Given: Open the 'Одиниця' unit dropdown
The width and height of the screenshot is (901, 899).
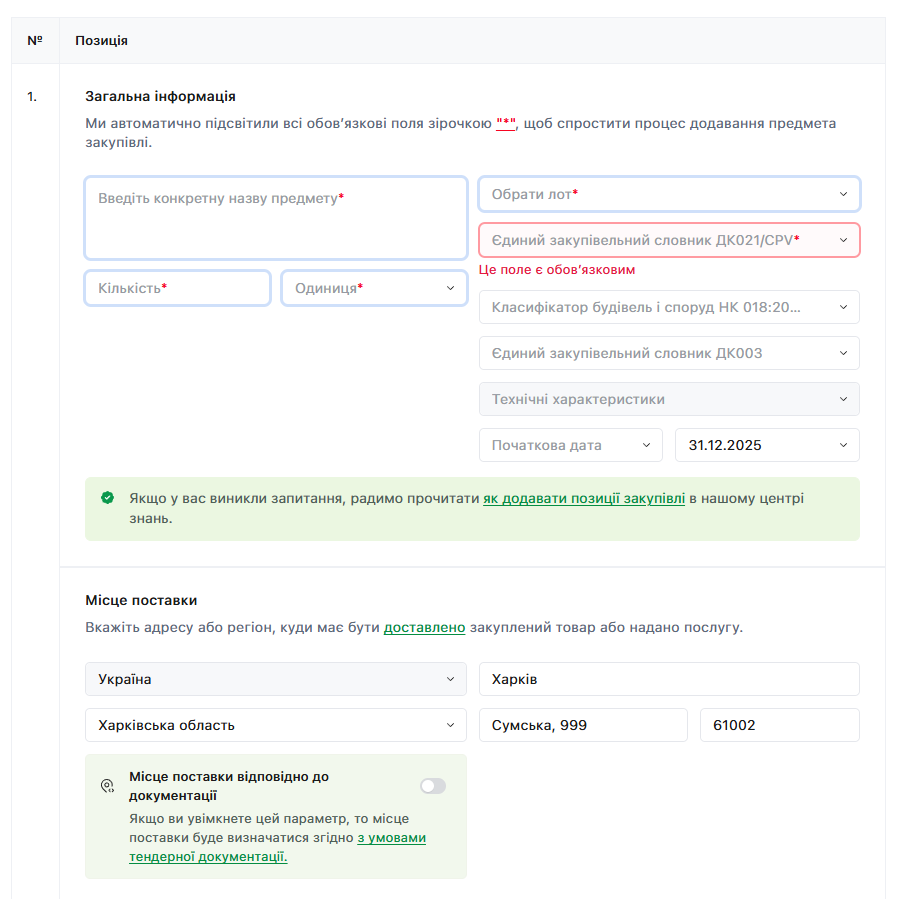Looking at the screenshot, I should [374, 288].
